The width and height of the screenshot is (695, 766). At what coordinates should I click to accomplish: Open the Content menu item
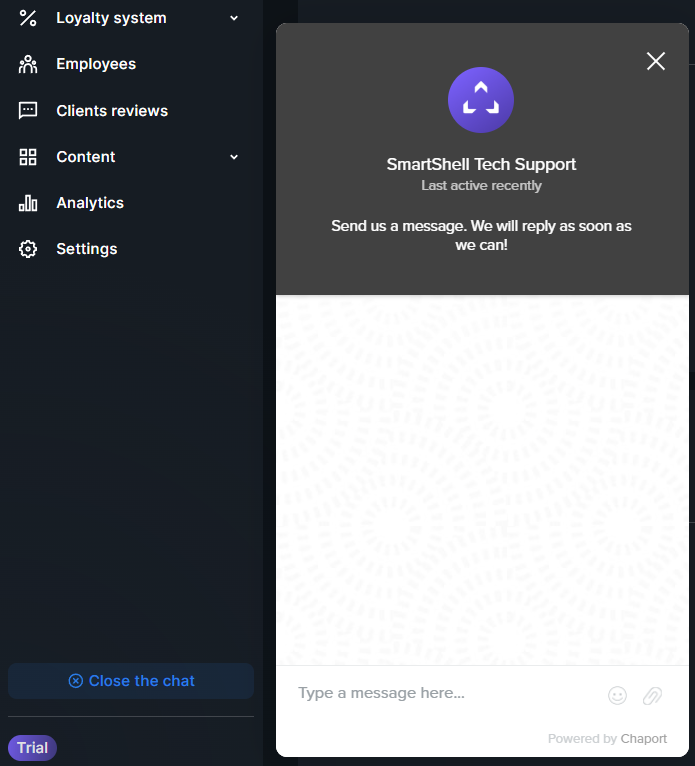tap(86, 157)
